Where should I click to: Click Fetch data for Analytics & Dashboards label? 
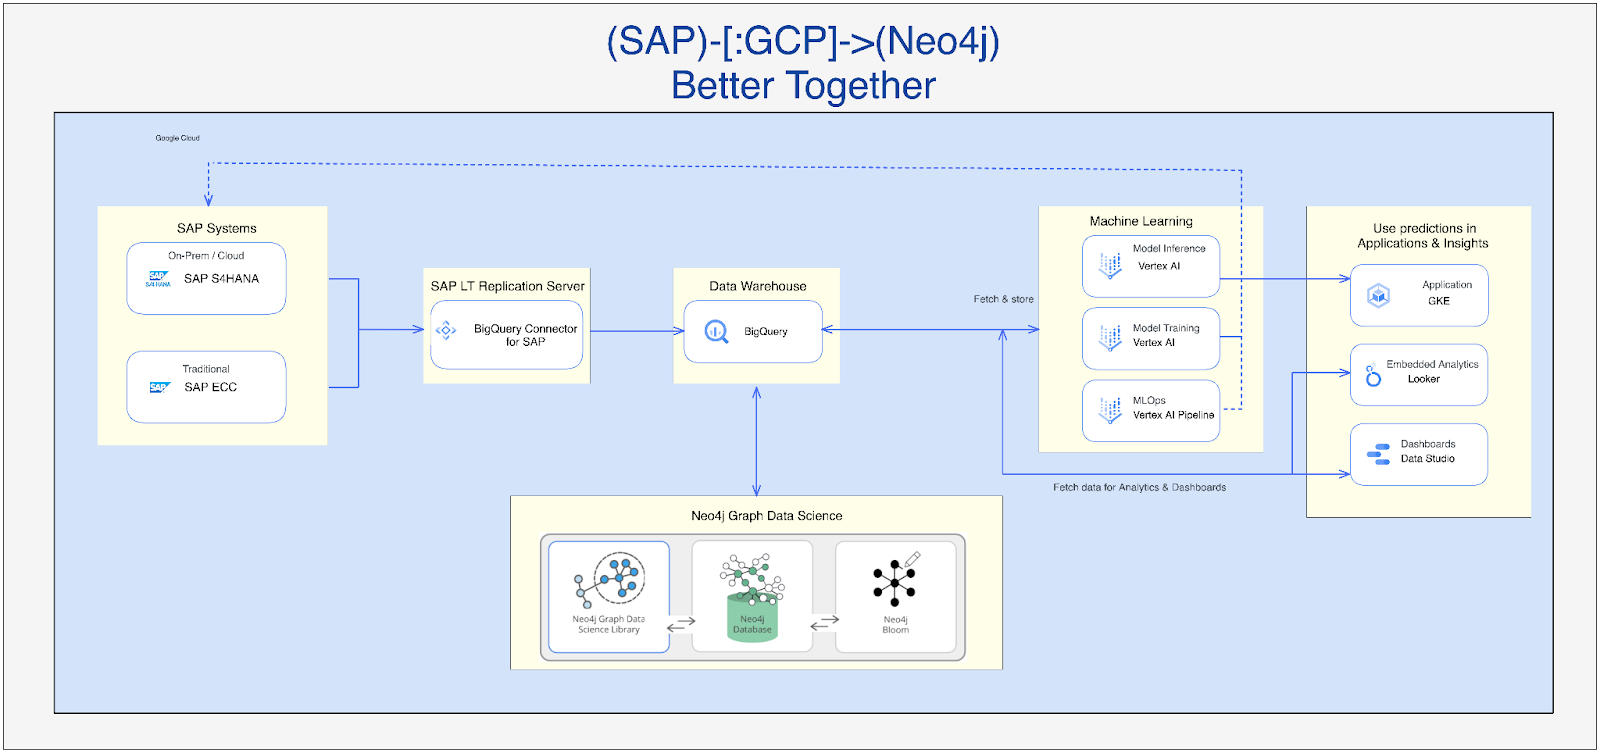point(1139,488)
